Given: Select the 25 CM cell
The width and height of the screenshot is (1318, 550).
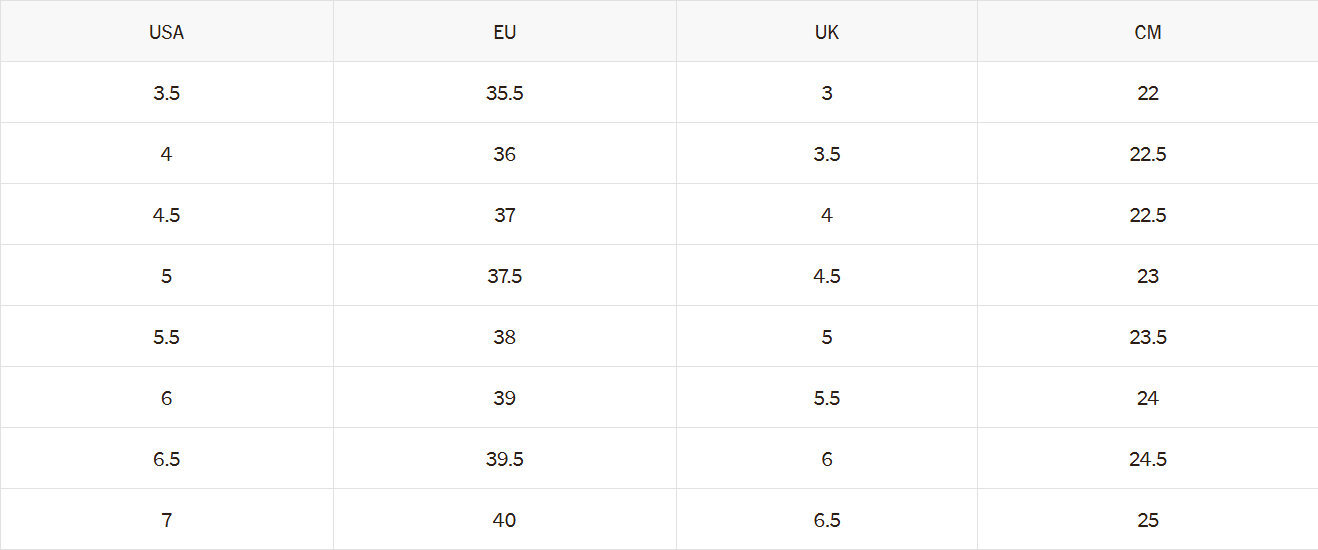Looking at the screenshot, I should [1148, 520].
